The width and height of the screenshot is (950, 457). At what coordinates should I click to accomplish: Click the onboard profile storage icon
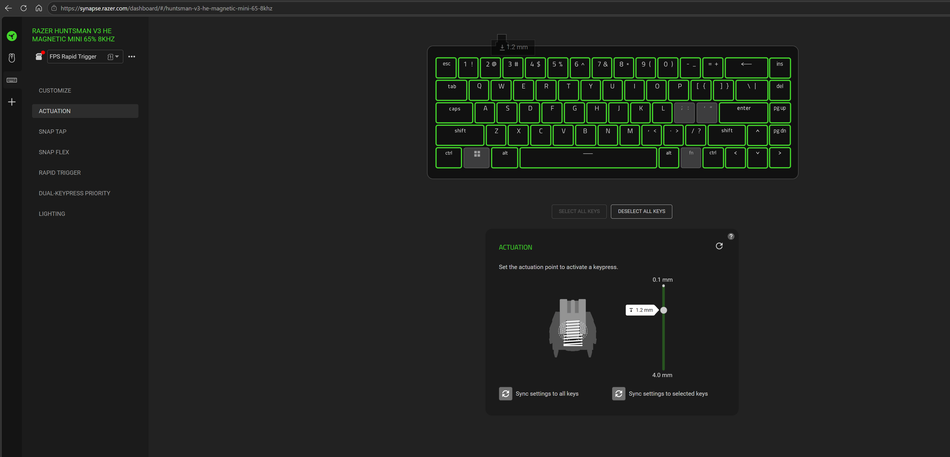pos(39,56)
